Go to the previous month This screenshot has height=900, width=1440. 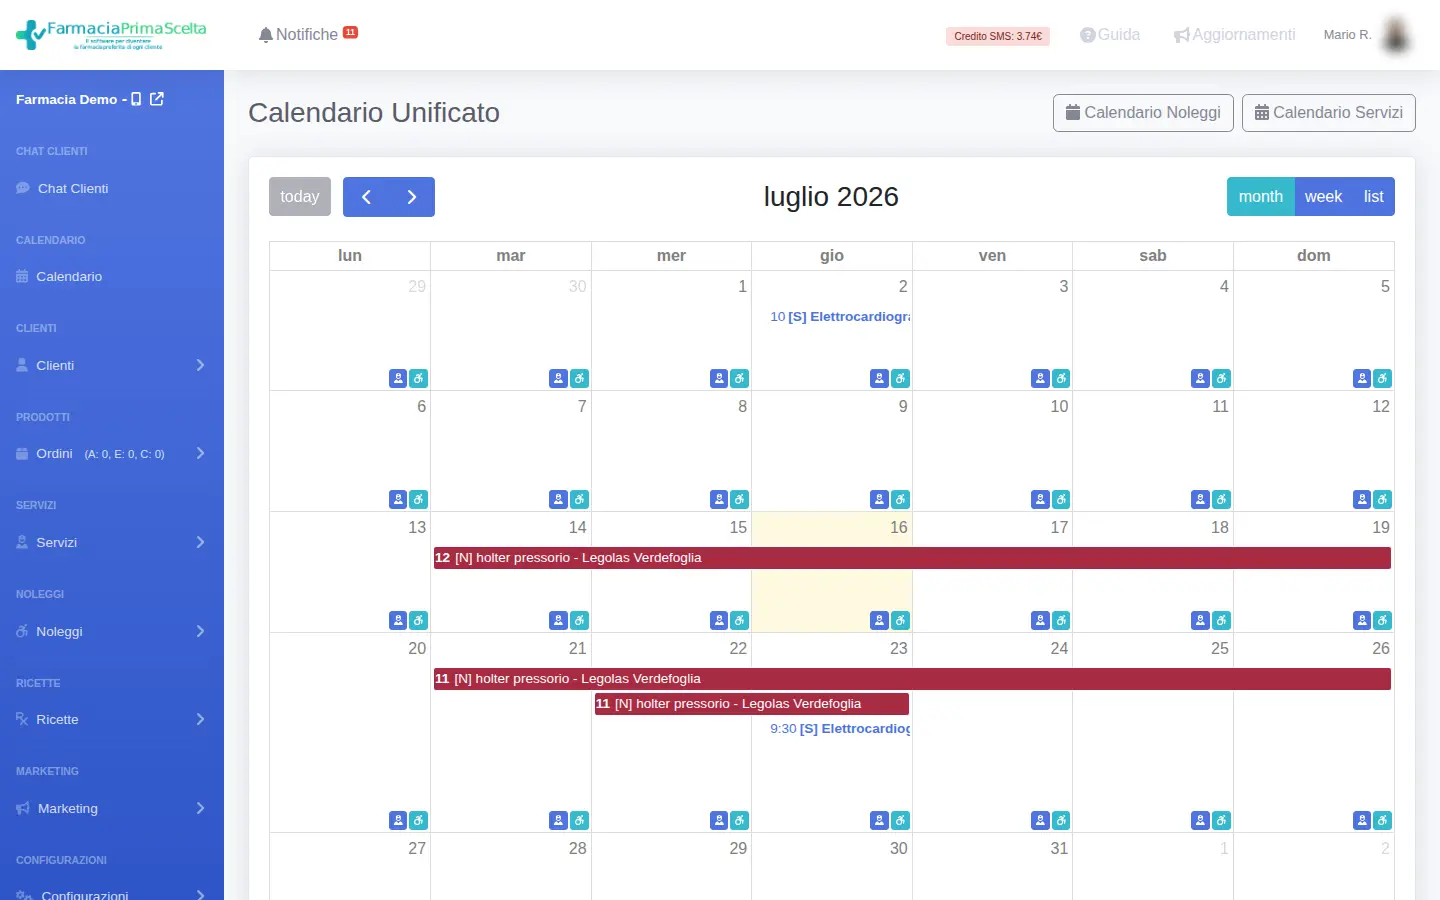tap(366, 197)
